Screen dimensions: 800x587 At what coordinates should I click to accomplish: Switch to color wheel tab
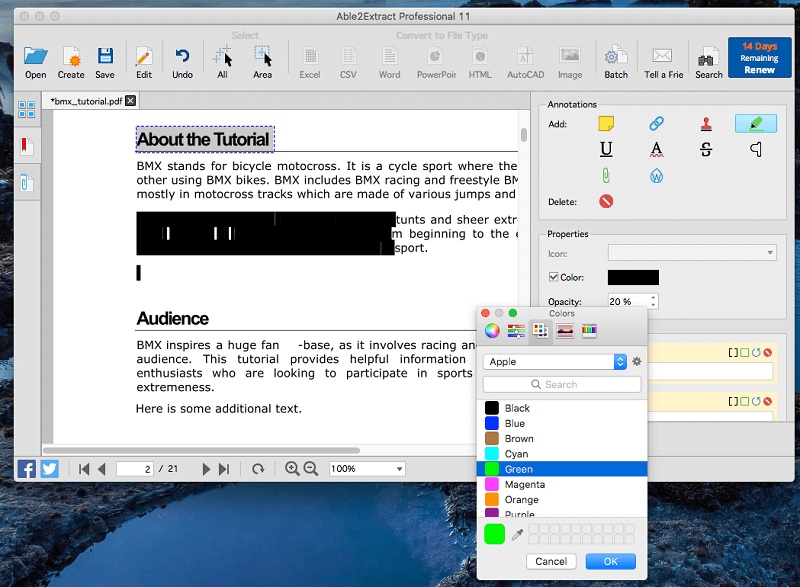tap(492, 330)
